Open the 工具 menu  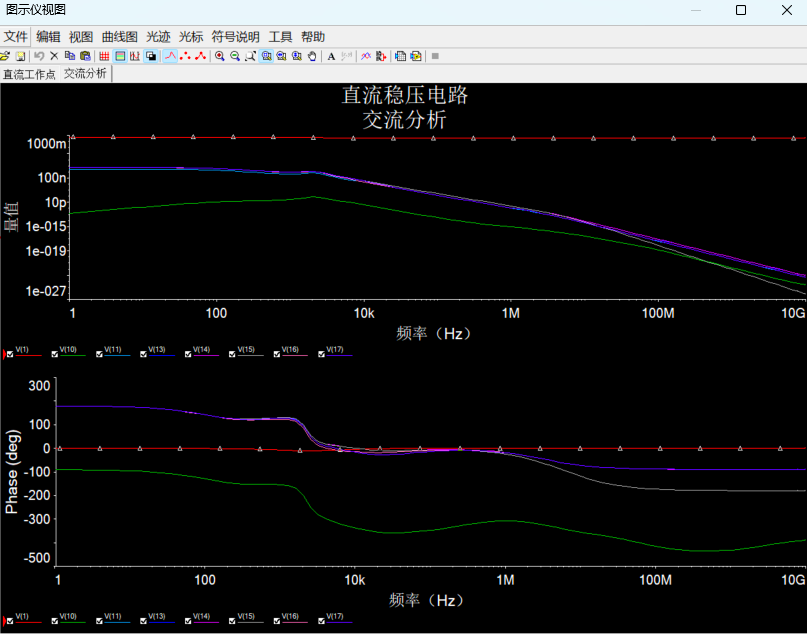point(280,37)
